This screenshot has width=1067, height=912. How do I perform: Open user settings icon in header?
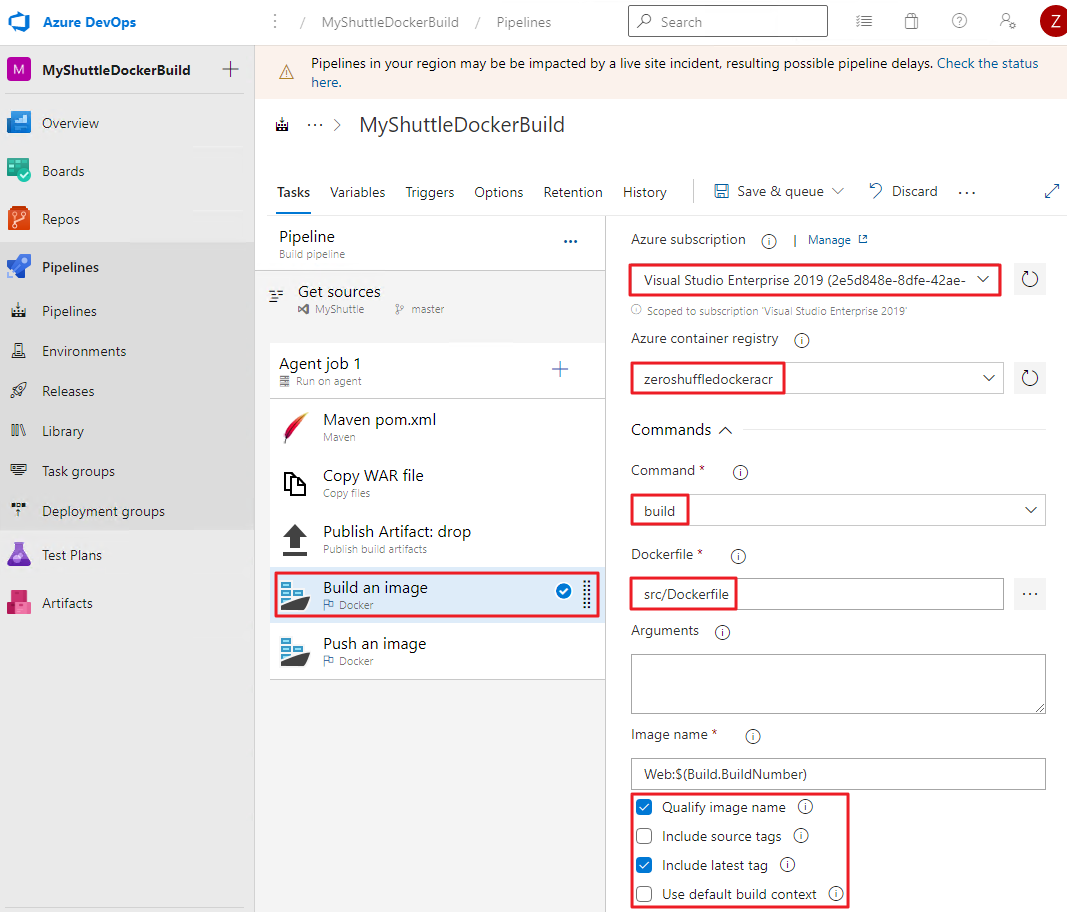pos(1007,21)
